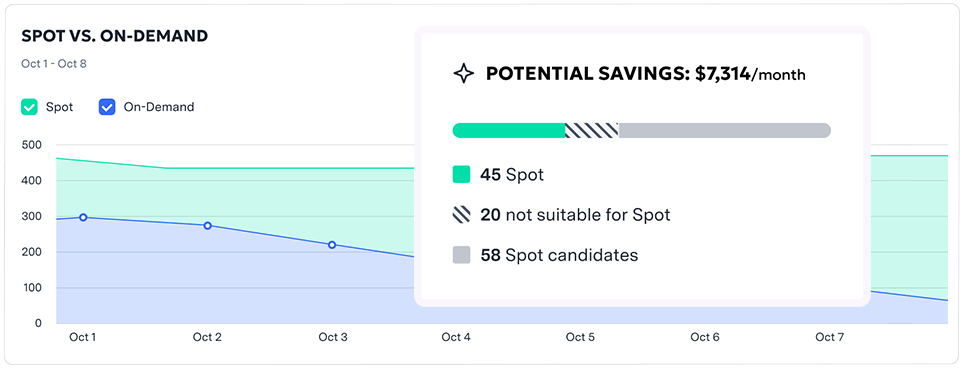Viewport: 965px width, 370px height.
Task: Click the Spot vs. On-Demand chart title
Action: click(114, 36)
